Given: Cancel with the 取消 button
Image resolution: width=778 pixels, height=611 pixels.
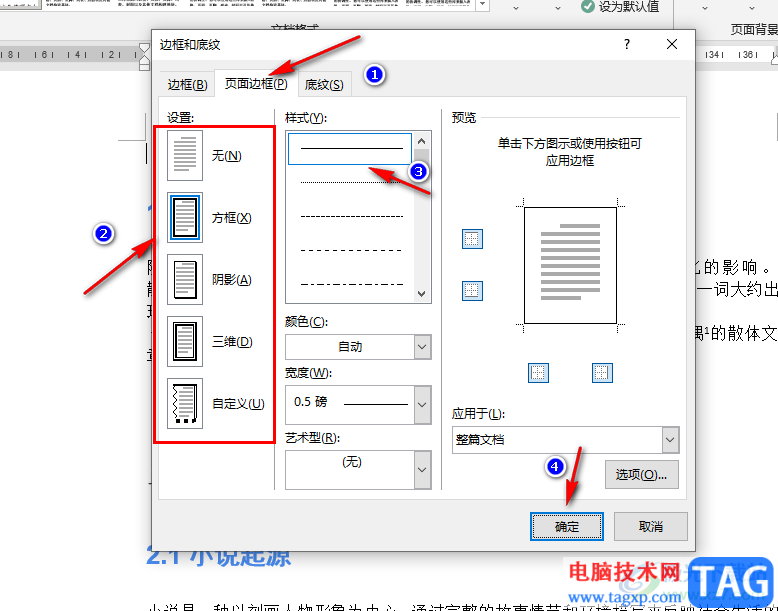Looking at the screenshot, I should point(650,527).
